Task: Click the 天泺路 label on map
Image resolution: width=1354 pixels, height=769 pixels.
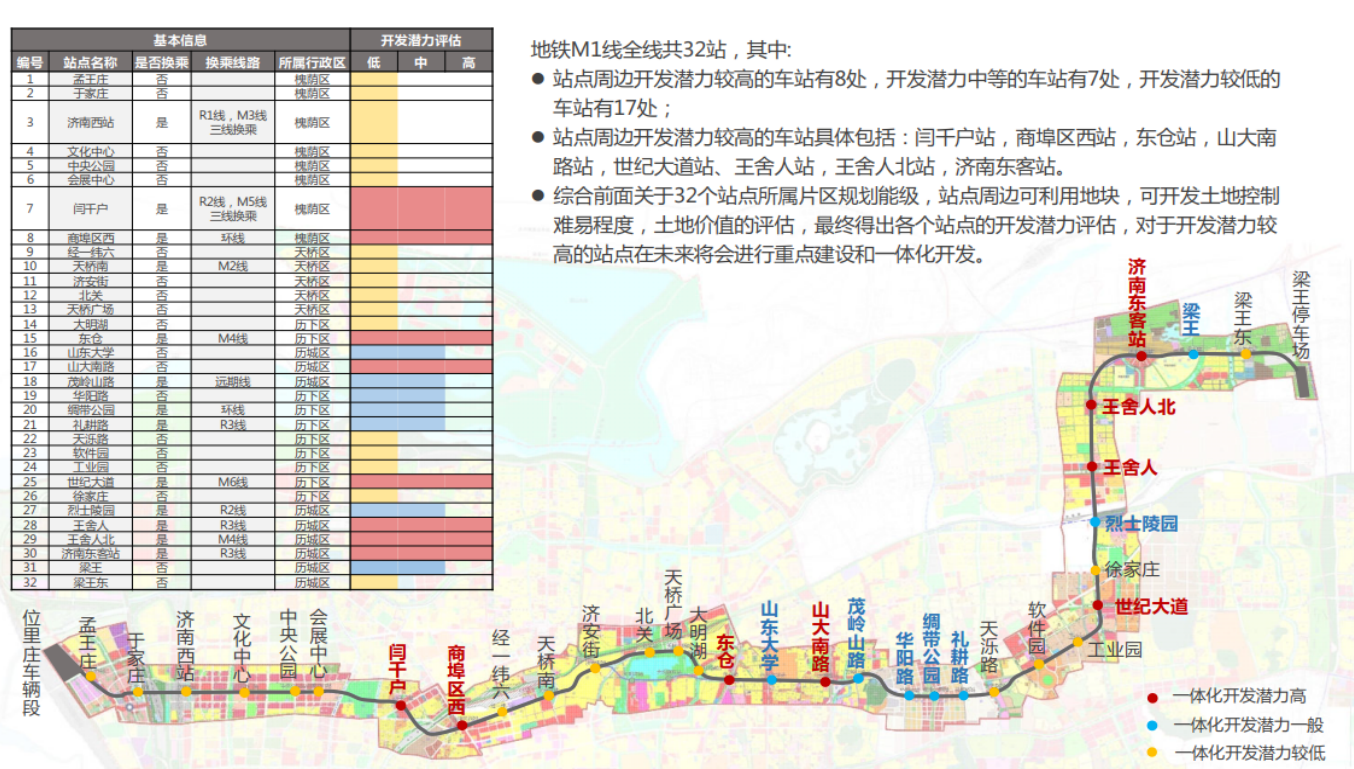Action: coord(989,647)
